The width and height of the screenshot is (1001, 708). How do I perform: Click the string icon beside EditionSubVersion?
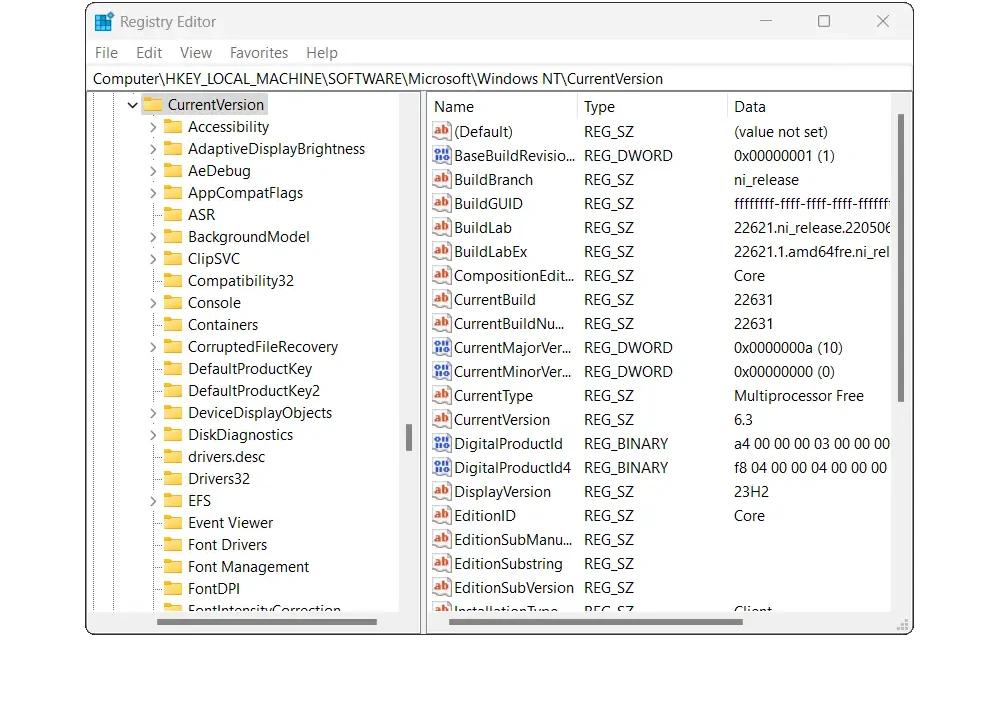[x=441, y=587]
